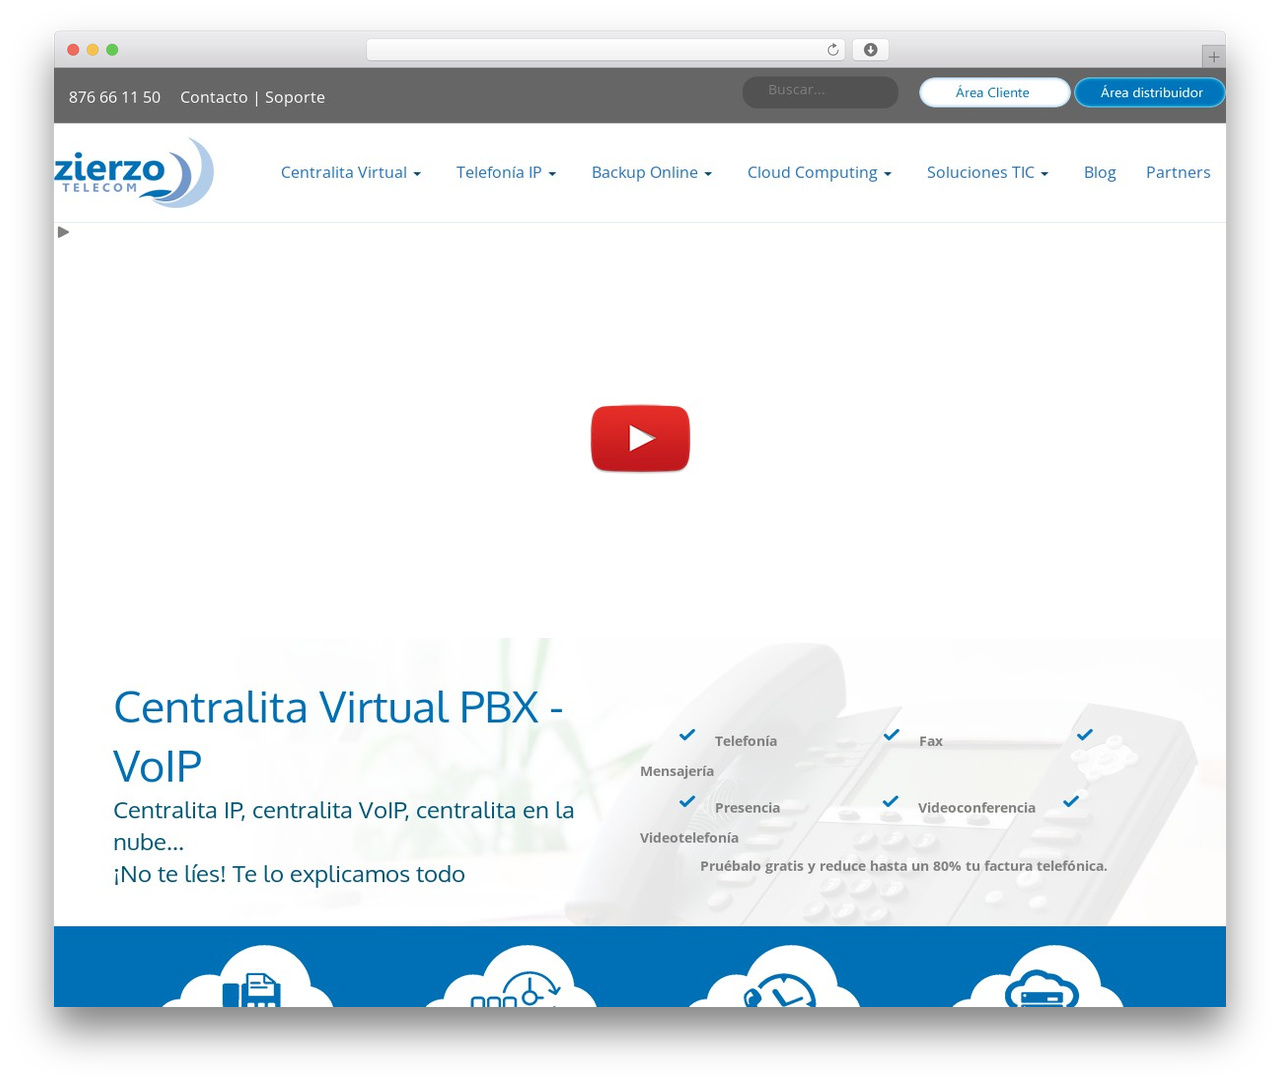Click the Buscar search field
1280x1084 pixels.
820,91
